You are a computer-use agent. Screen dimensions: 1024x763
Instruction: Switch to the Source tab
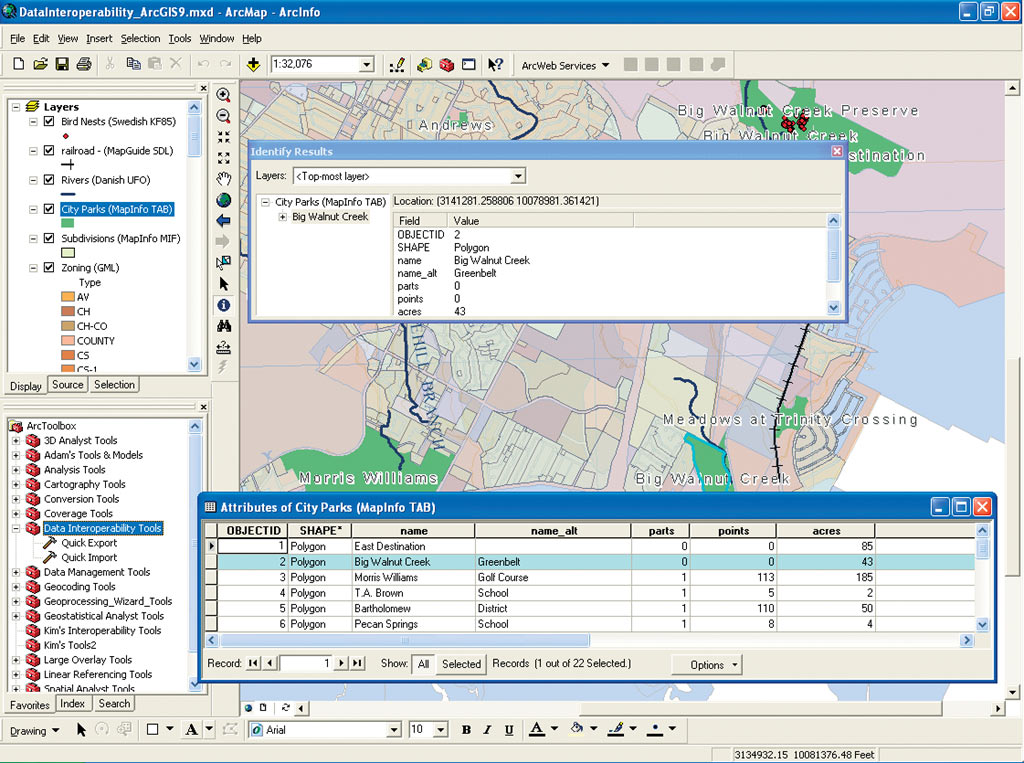68,385
